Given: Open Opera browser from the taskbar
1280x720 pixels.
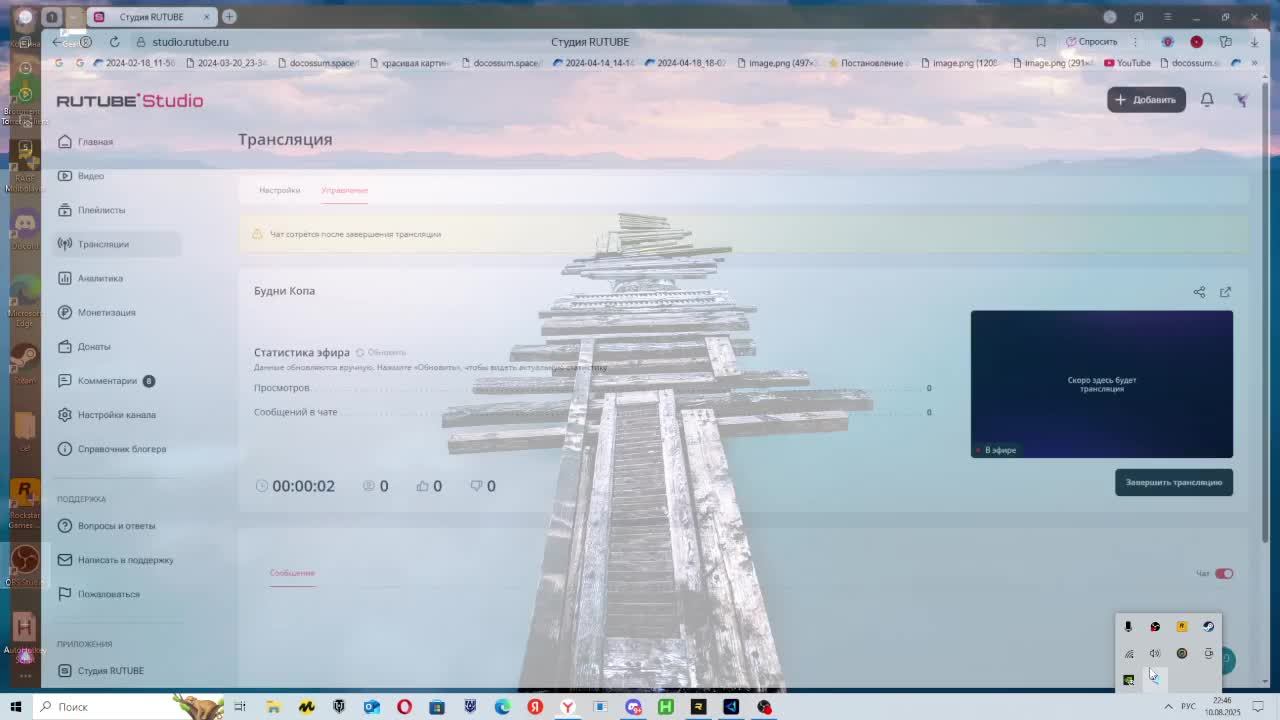Looking at the screenshot, I should coord(404,707).
